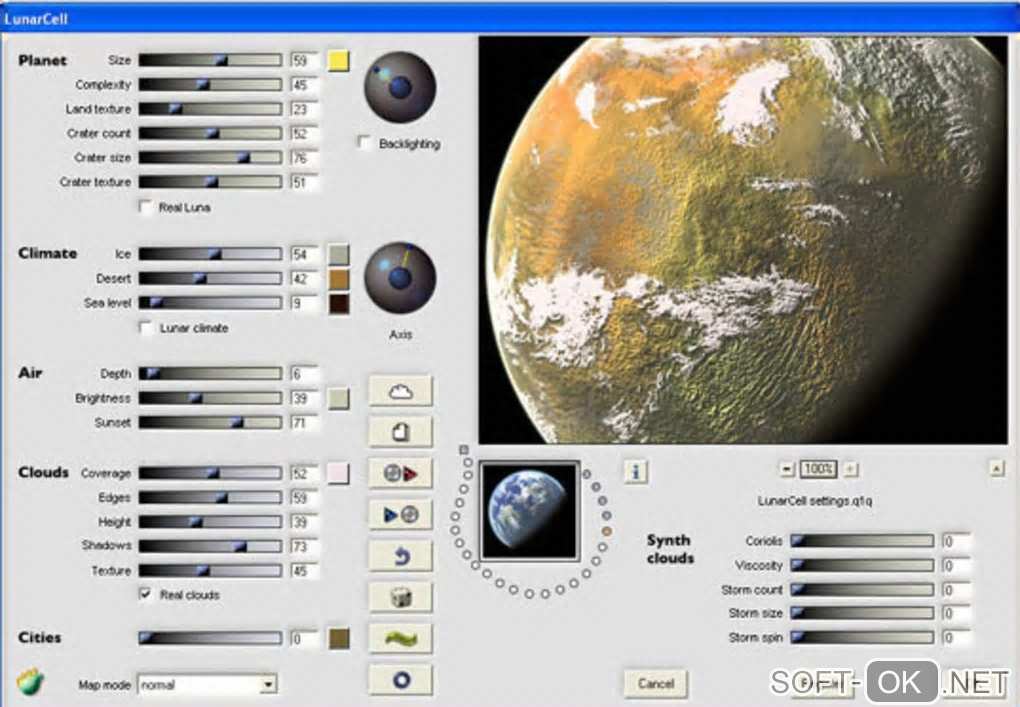Image resolution: width=1020 pixels, height=707 pixels.
Task: Click the Earth preset thumbnail
Action: pyautogui.click(x=529, y=511)
